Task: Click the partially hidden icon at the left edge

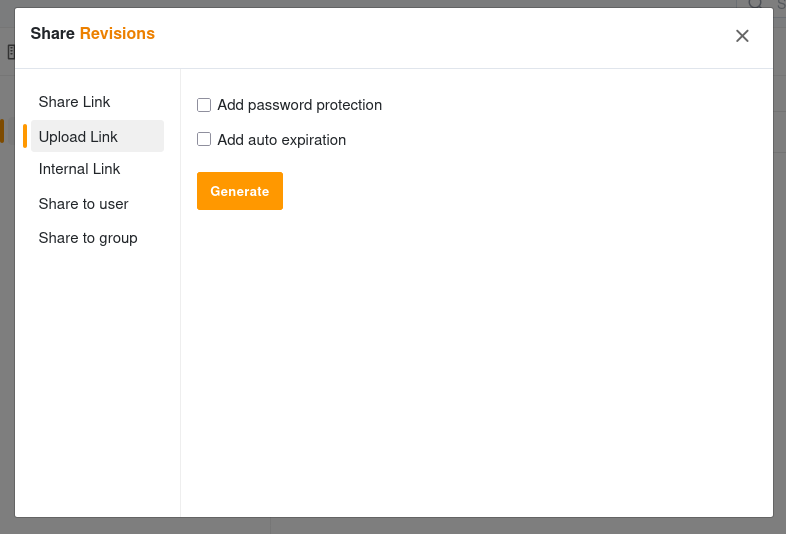Action: click(11, 52)
